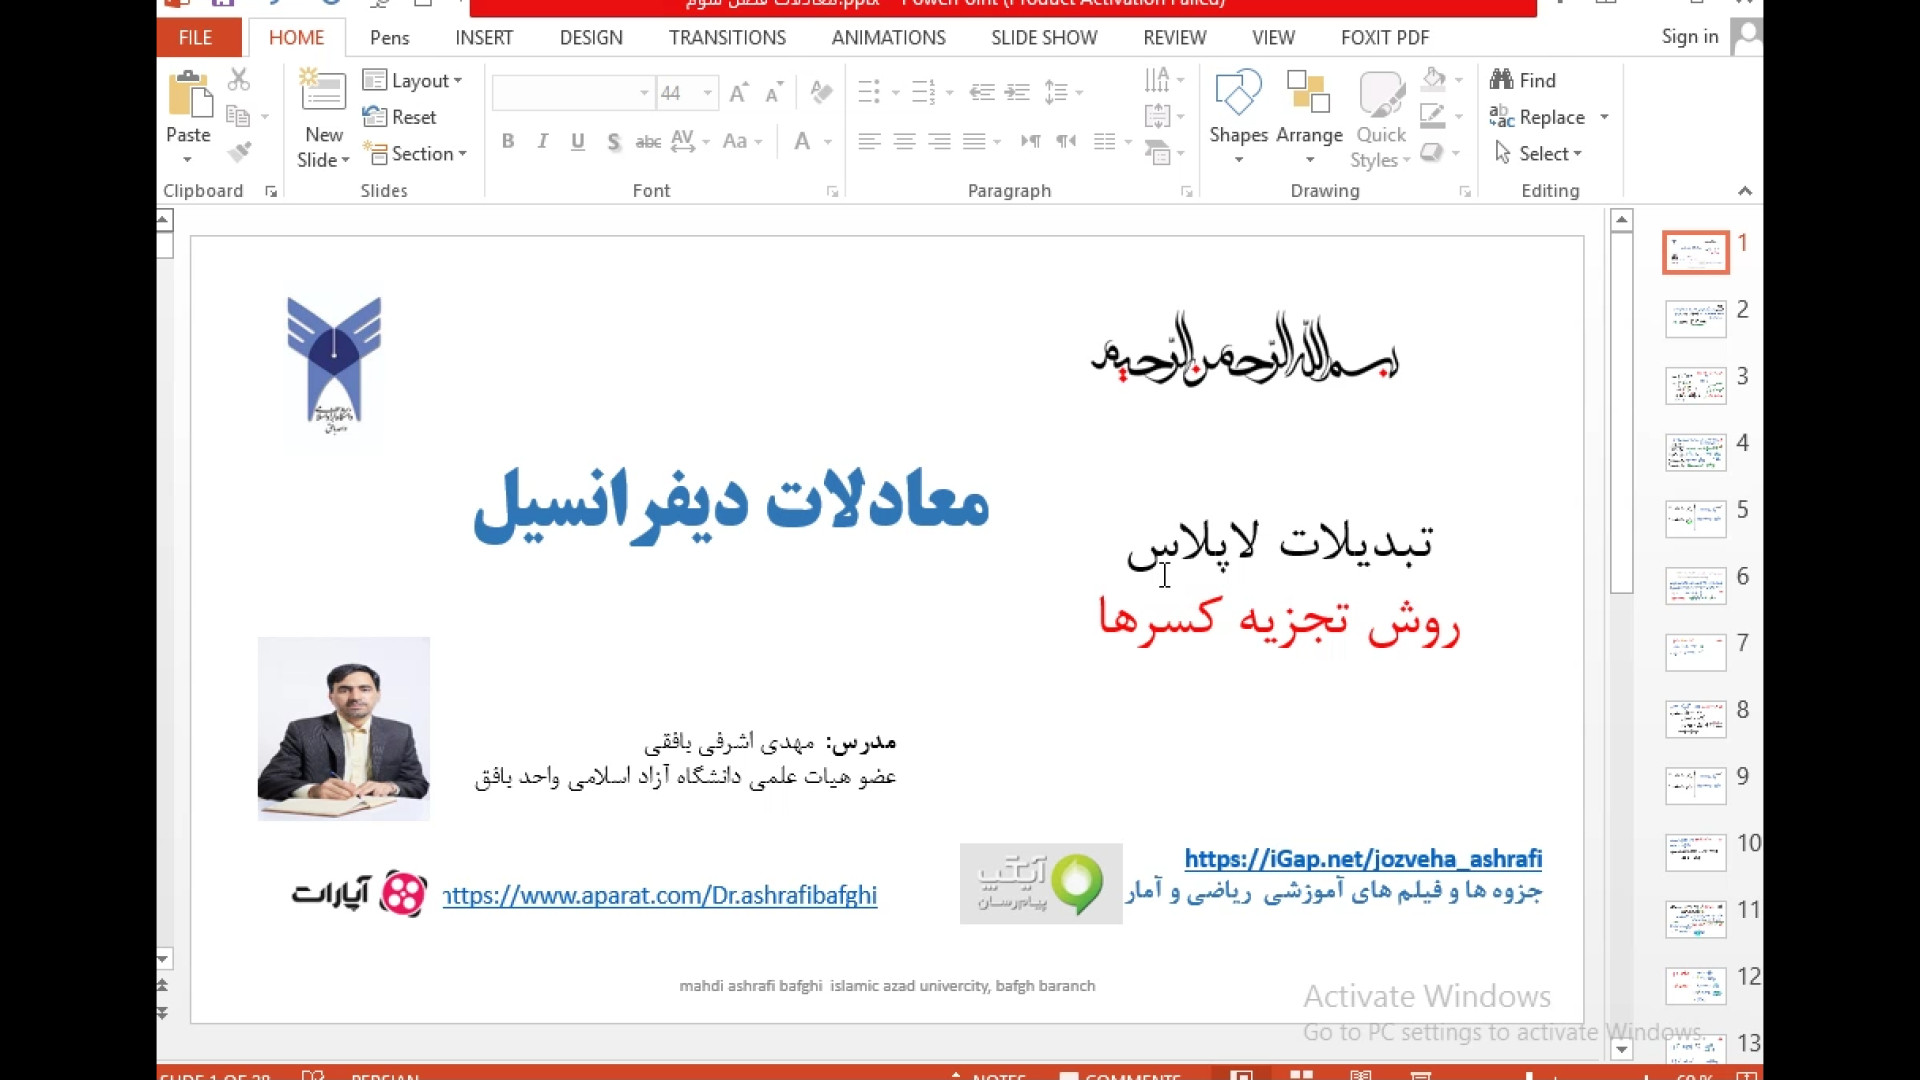
Task: Toggle underline on selected text
Action: pos(577,142)
